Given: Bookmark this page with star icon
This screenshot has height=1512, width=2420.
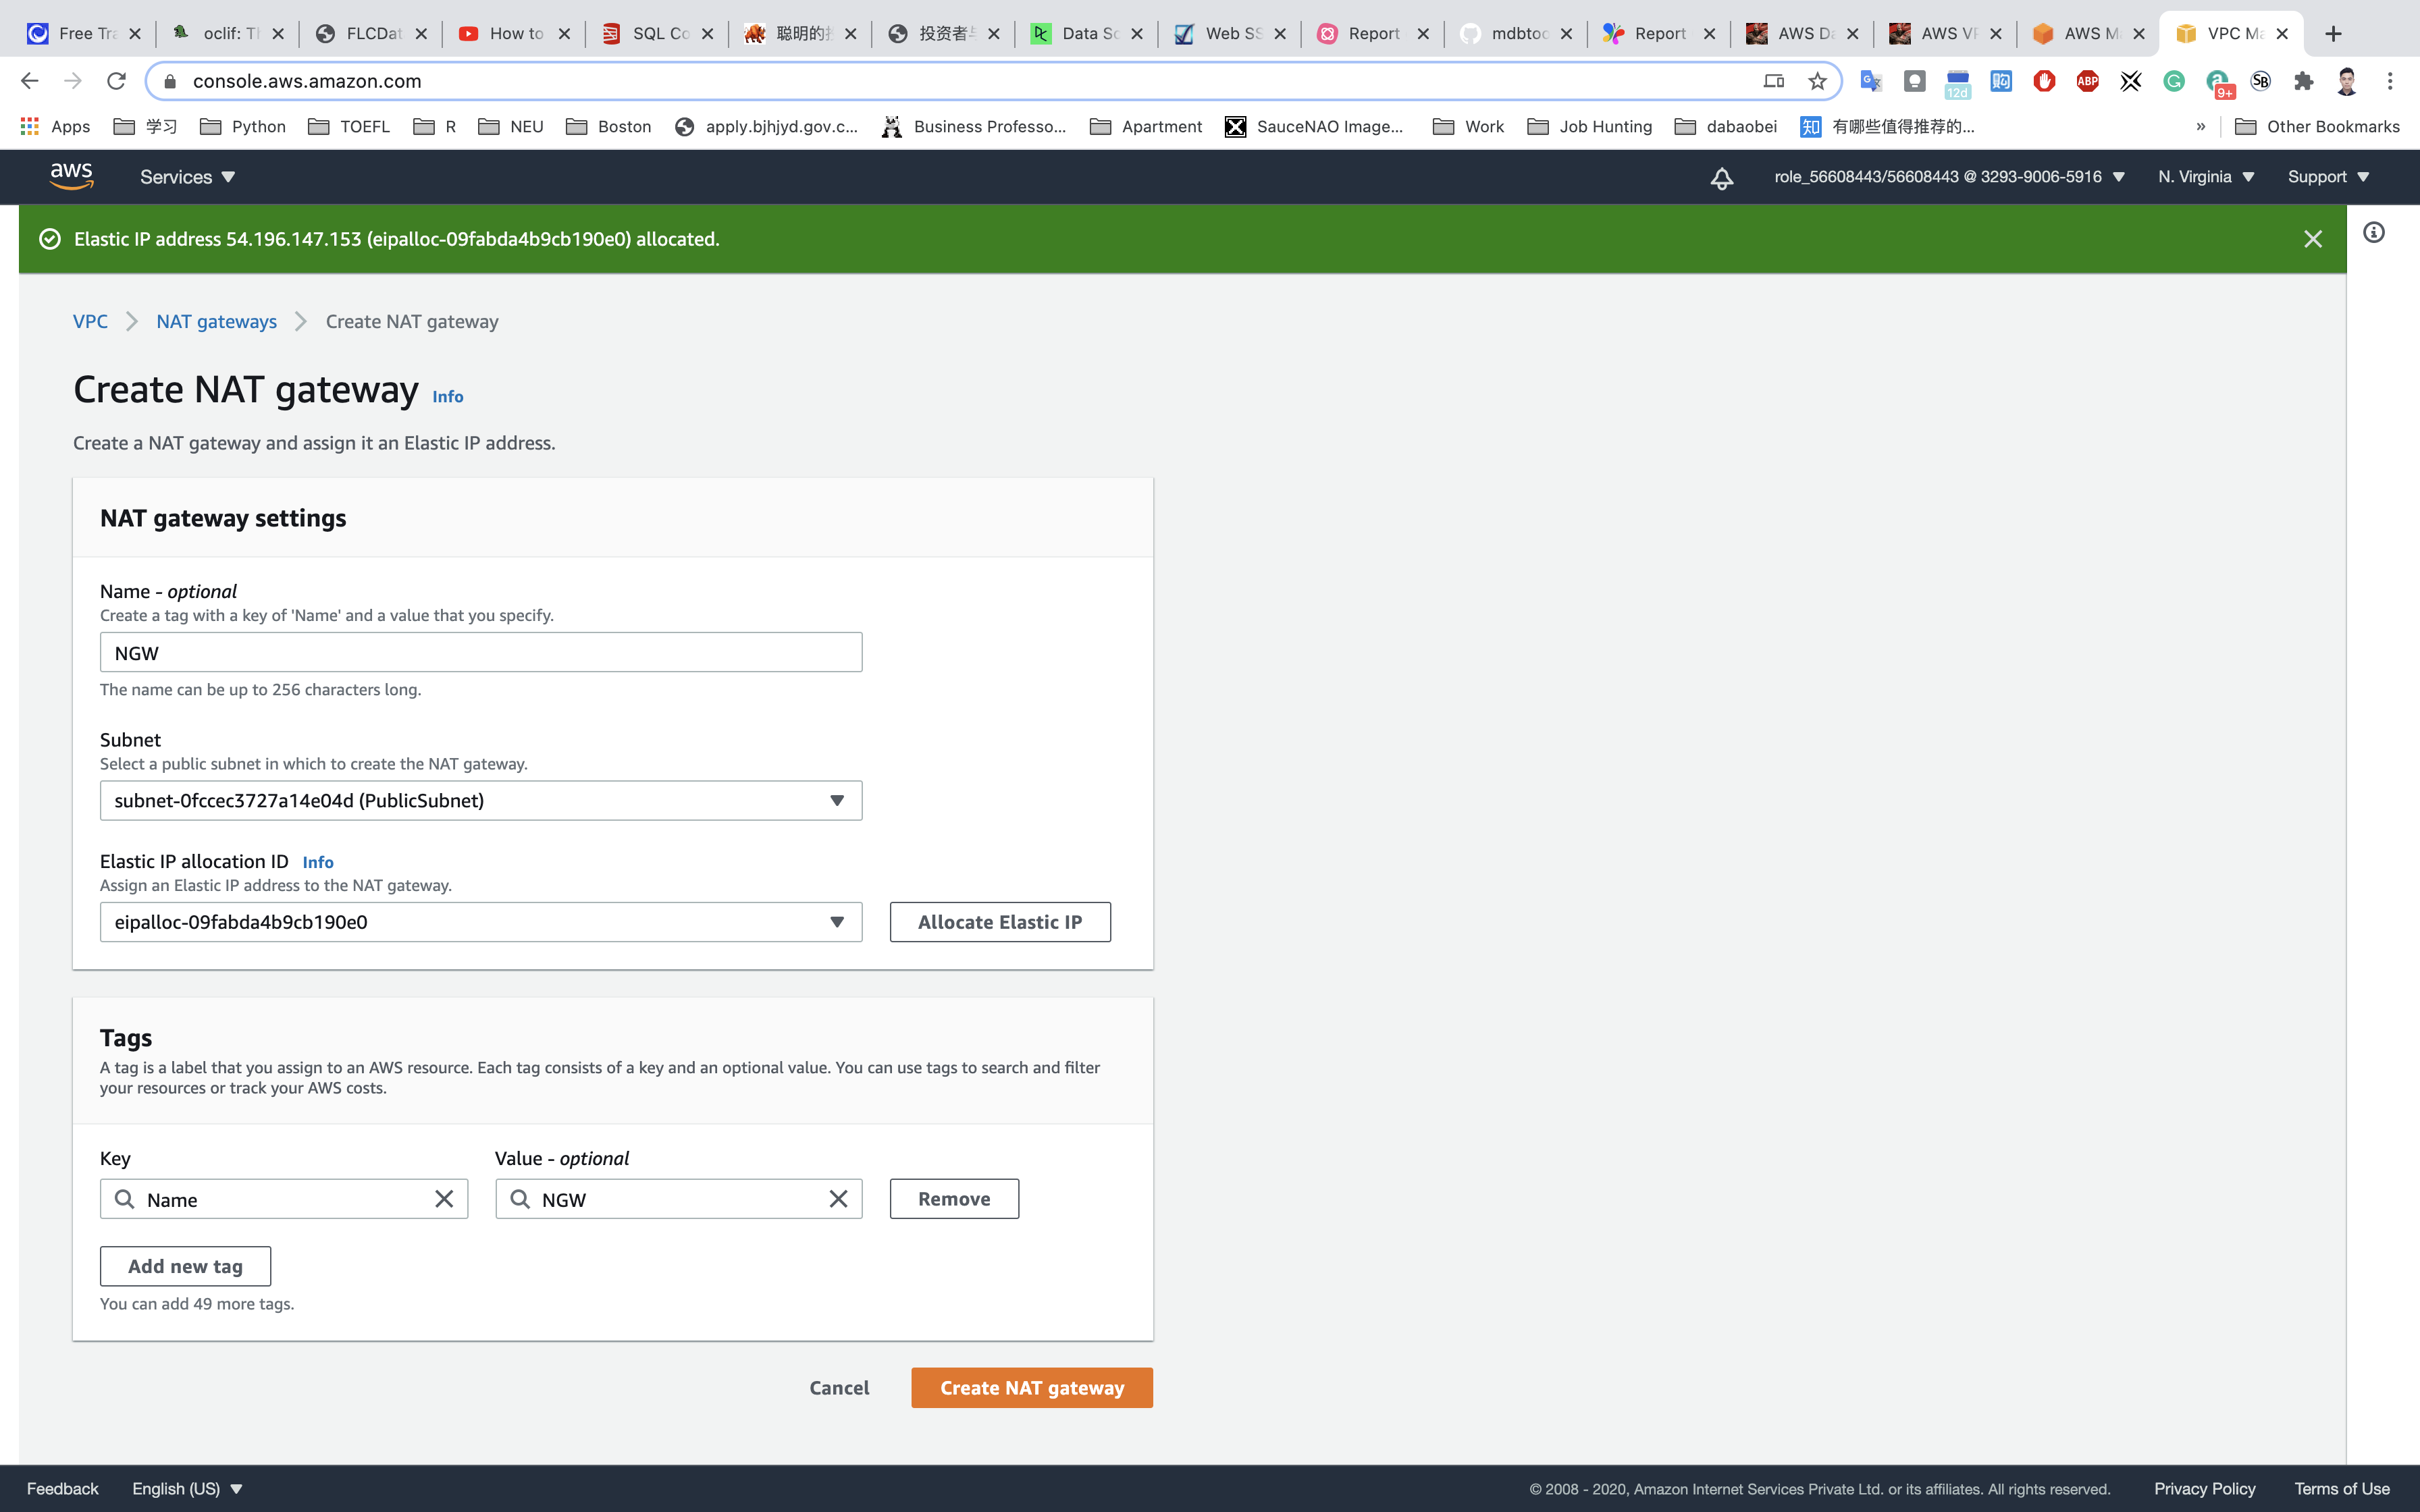Looking at the screenshot, I should pos(1817,81).
